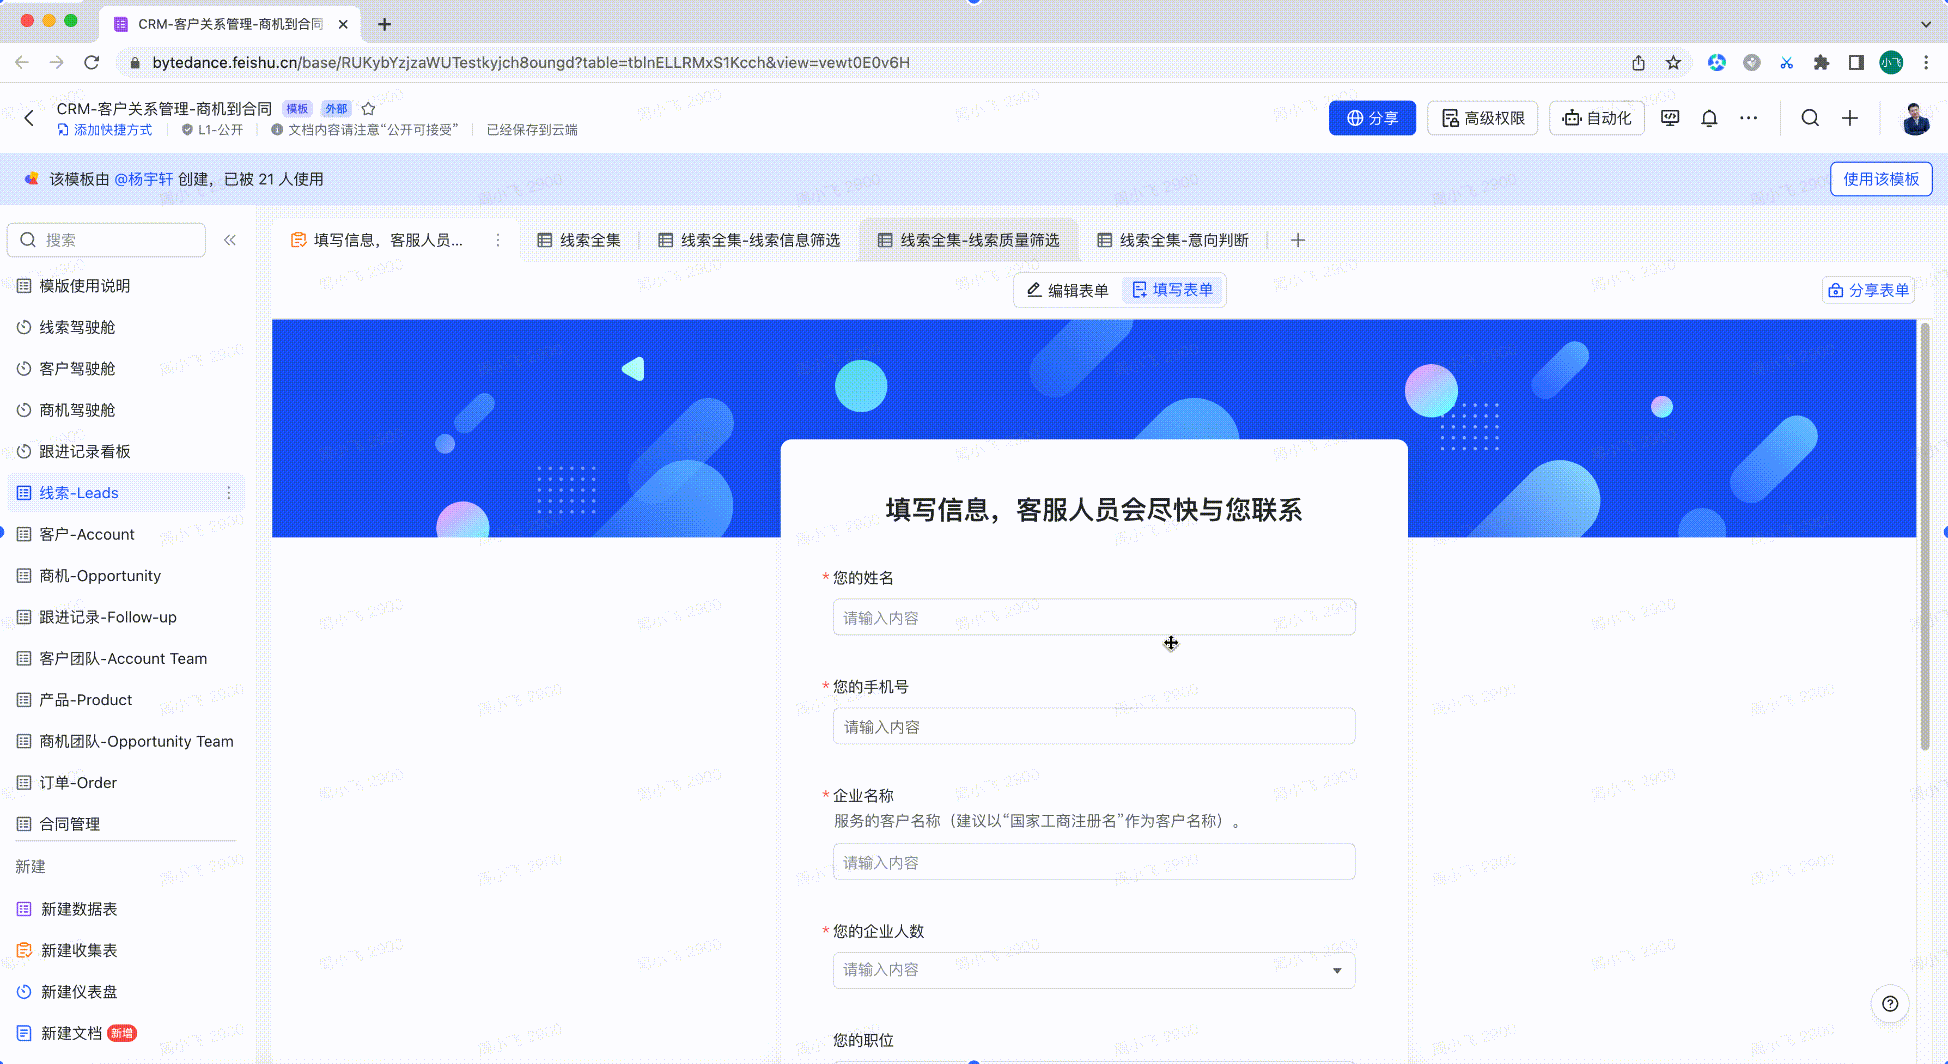Switch to 填写表单 mode
1948x1064 pixels.
click(x=1172, y=290)
